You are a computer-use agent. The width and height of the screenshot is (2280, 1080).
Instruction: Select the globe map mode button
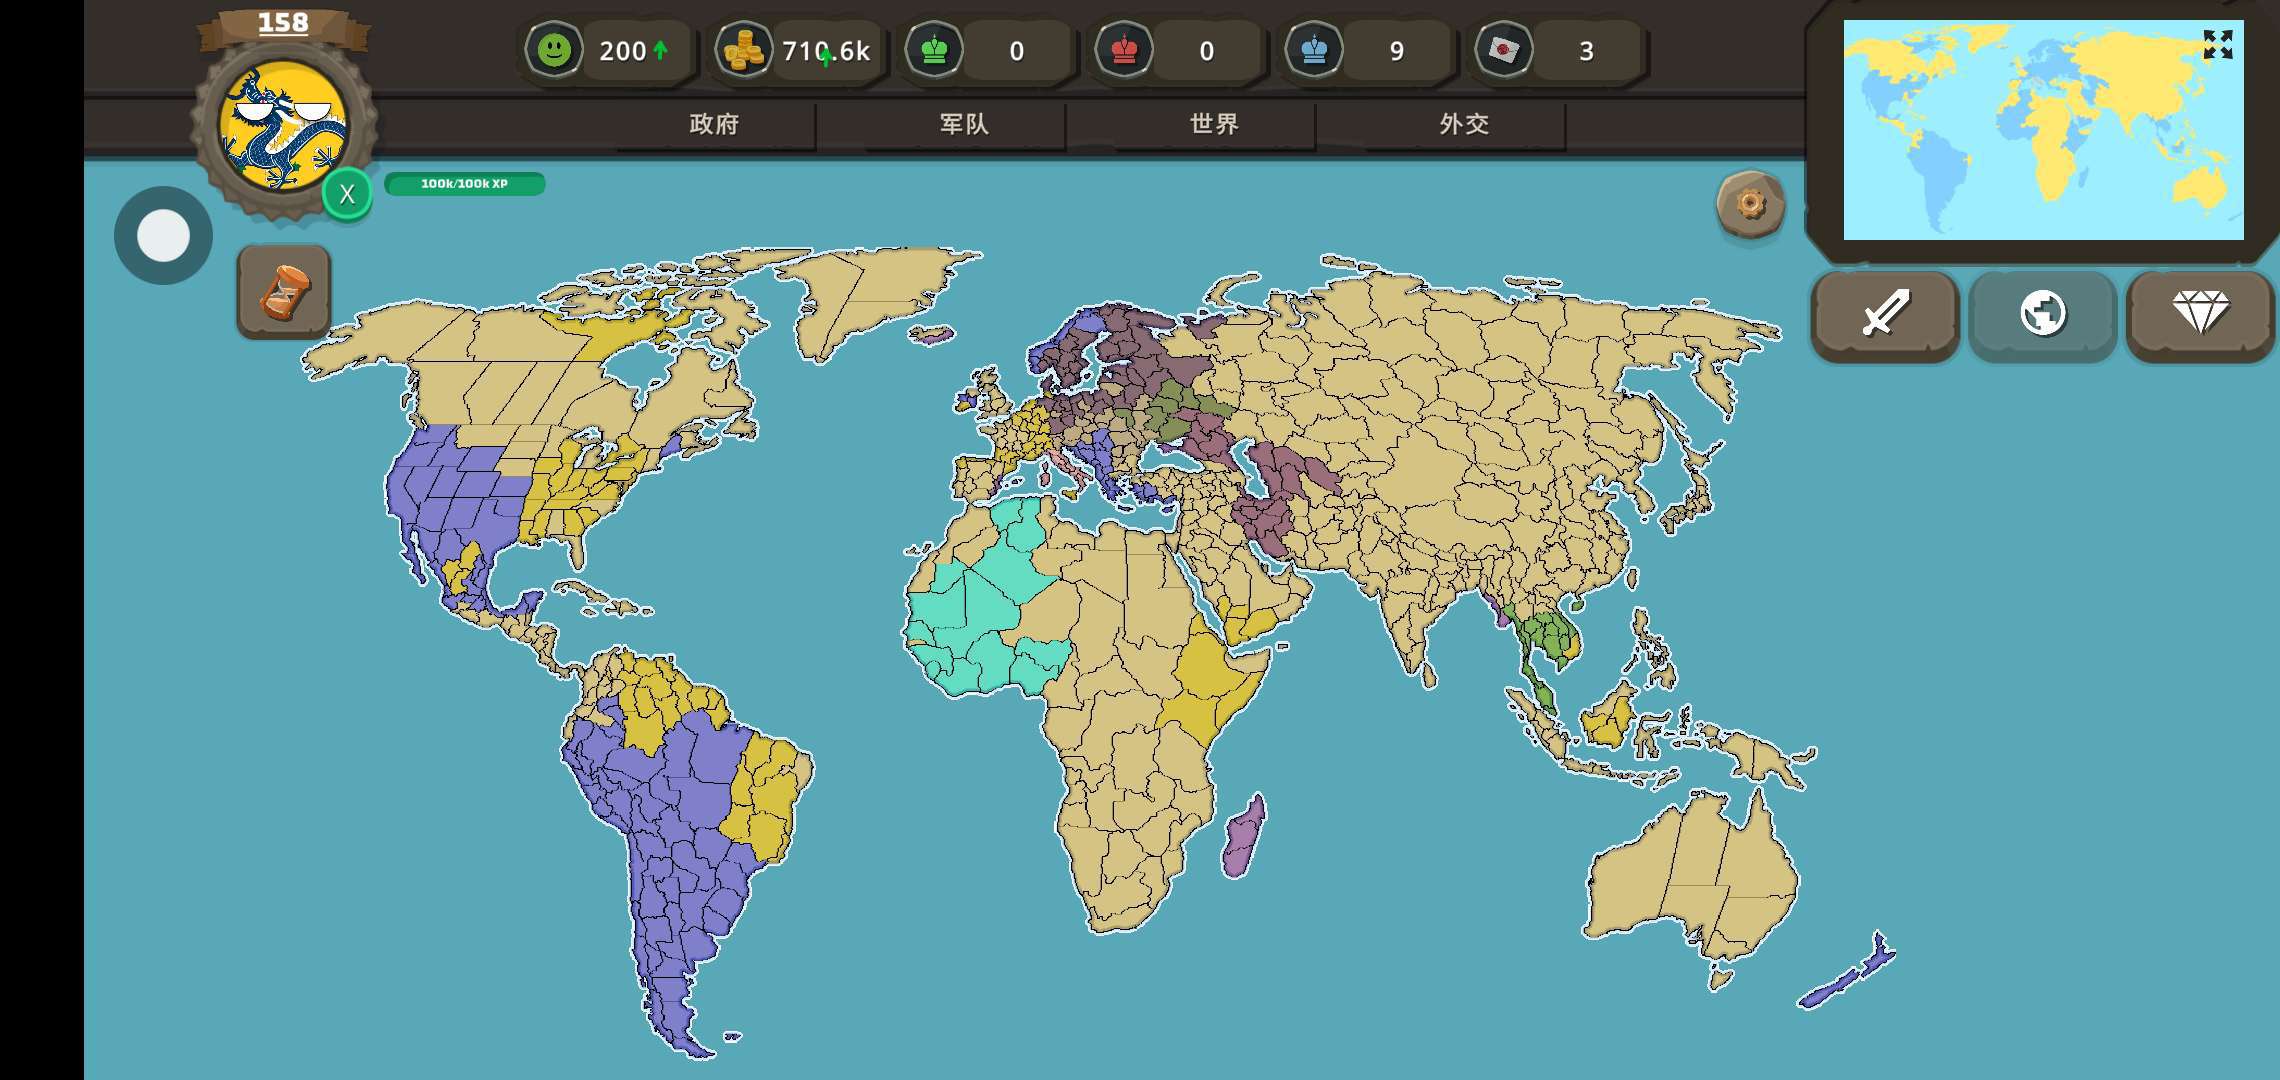coord(2042,314)
